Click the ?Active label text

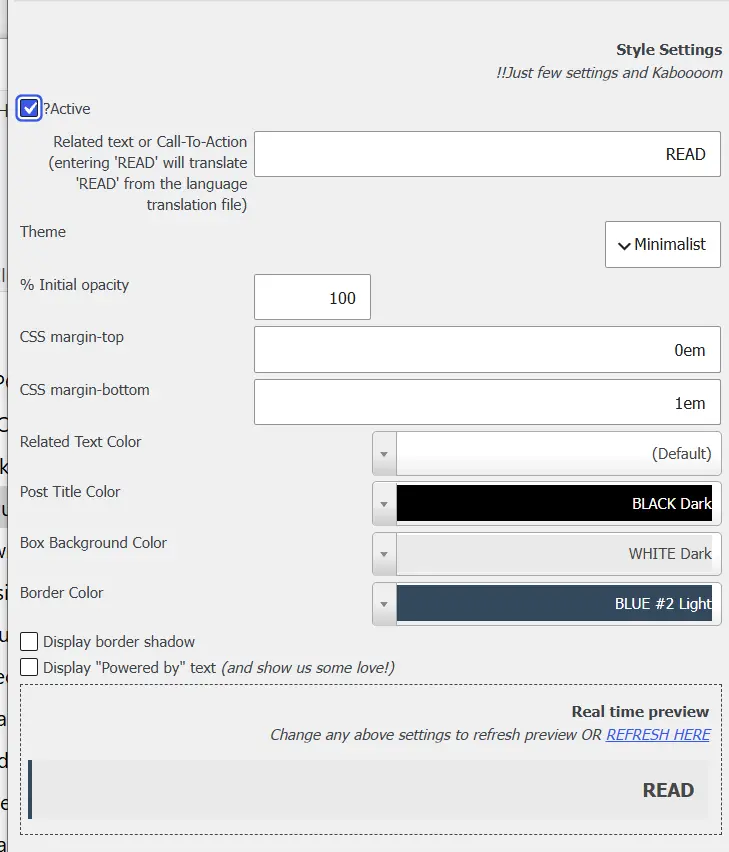[67, 109]
